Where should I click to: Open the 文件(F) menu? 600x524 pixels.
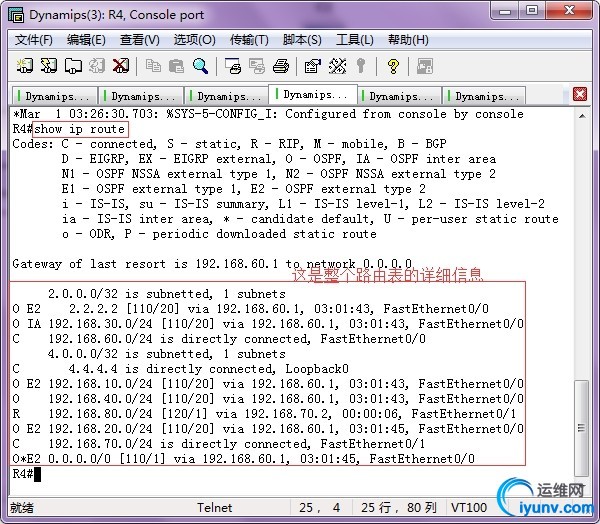(33, 40)
